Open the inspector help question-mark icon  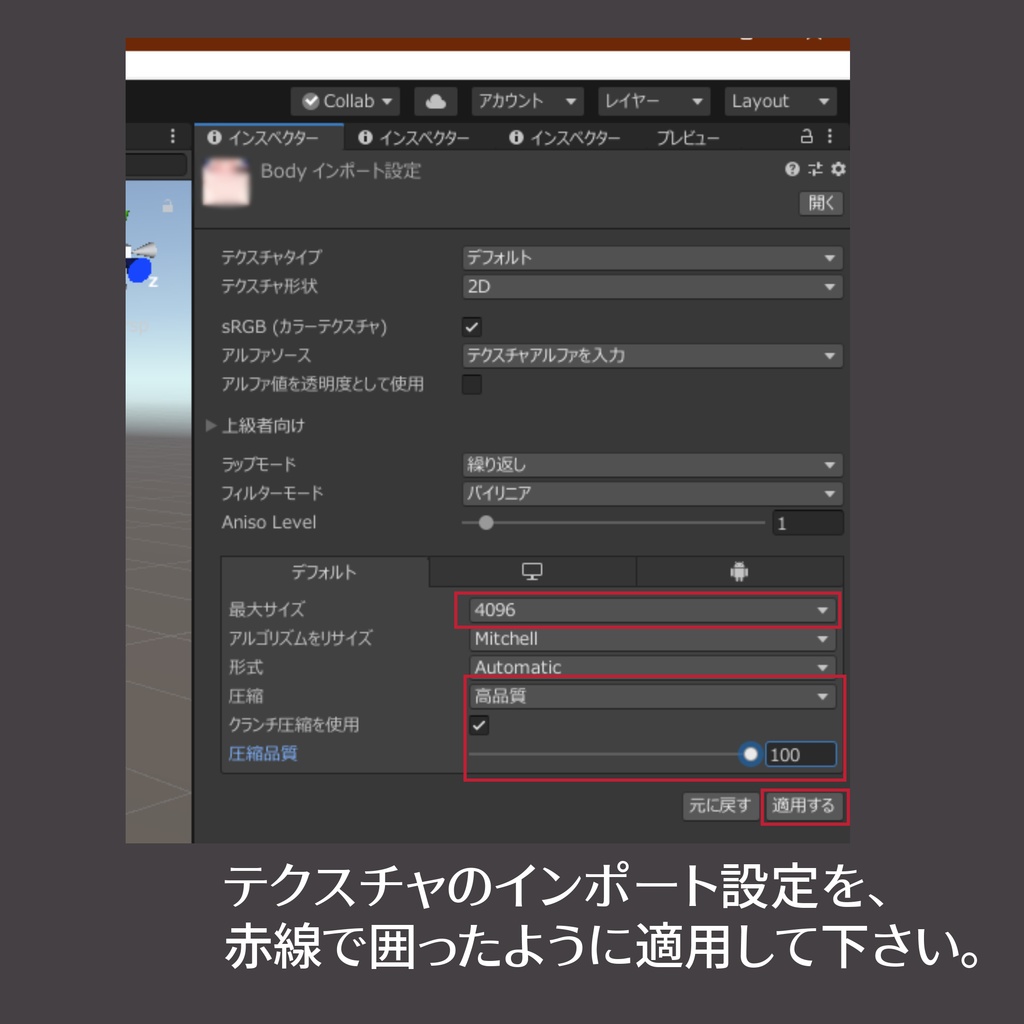tap(792, 169)
